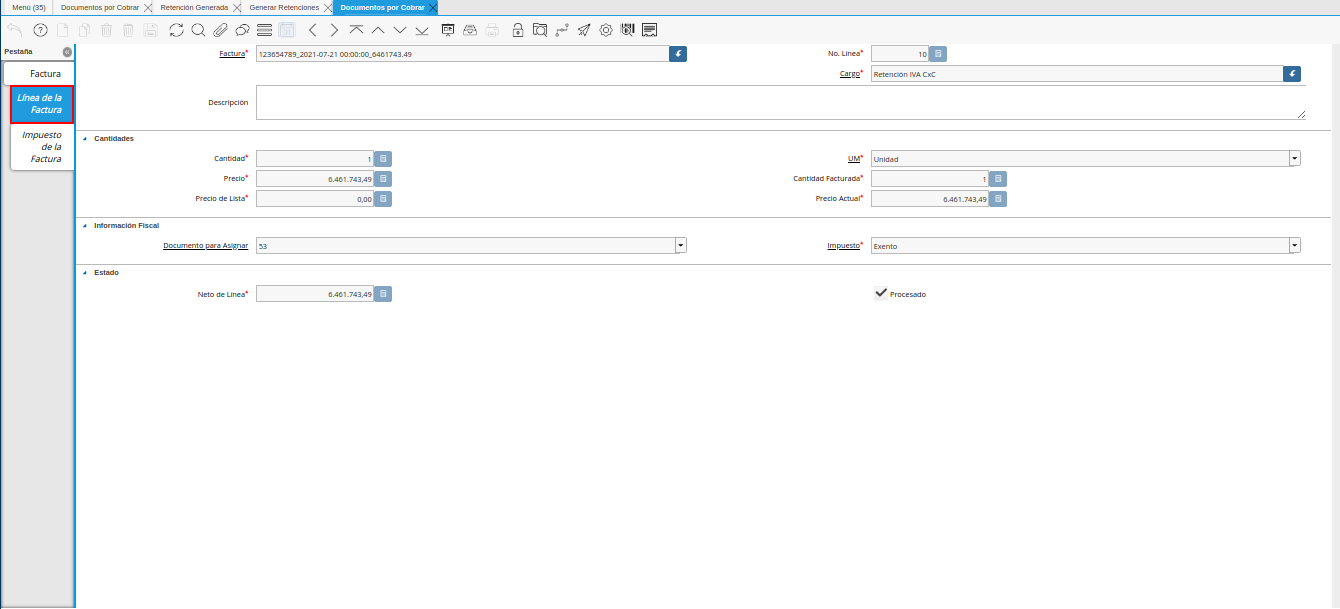The image size is (1340, 609).
Task: Open calculator for No. Línea field
Action: click(939, 54)
